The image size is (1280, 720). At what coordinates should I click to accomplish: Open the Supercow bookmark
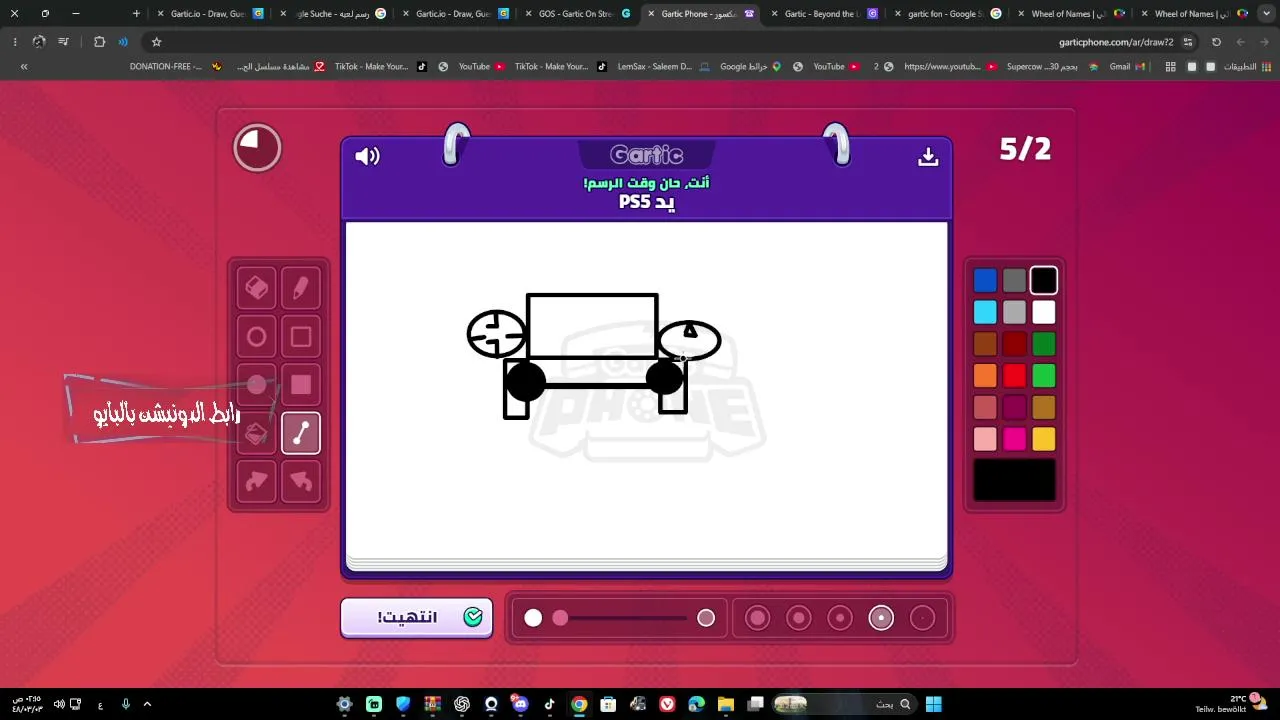pyautogui.click(x=1052, y=67)
